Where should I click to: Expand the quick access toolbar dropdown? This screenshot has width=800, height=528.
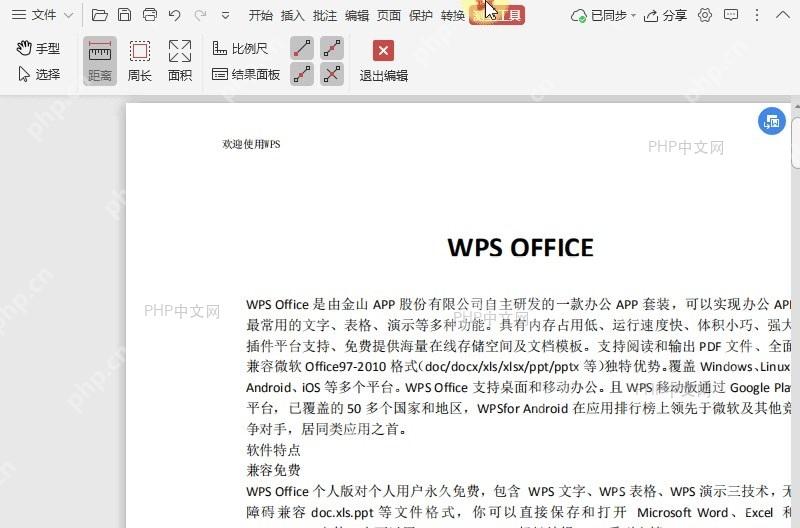pyautogui.click(x=226, y=16)
